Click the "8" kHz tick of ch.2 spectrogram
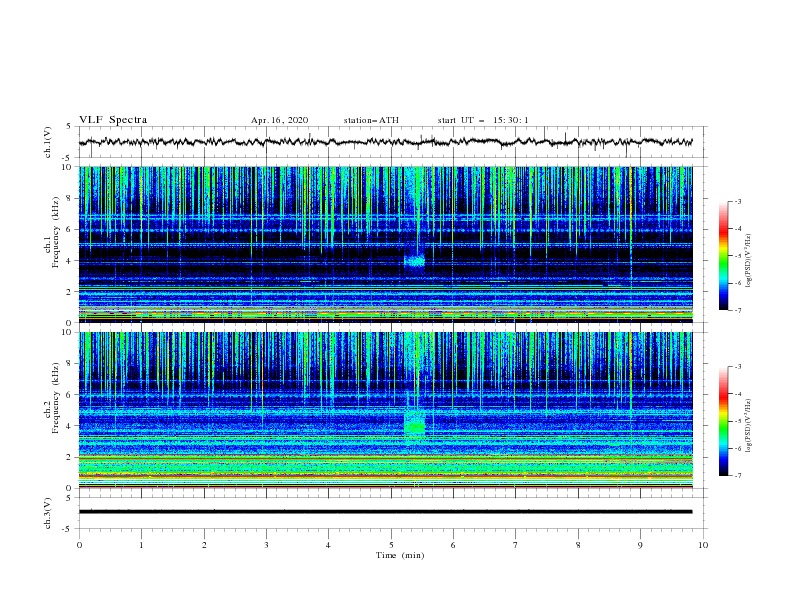 pyautogui.click(x=70, y=364)
